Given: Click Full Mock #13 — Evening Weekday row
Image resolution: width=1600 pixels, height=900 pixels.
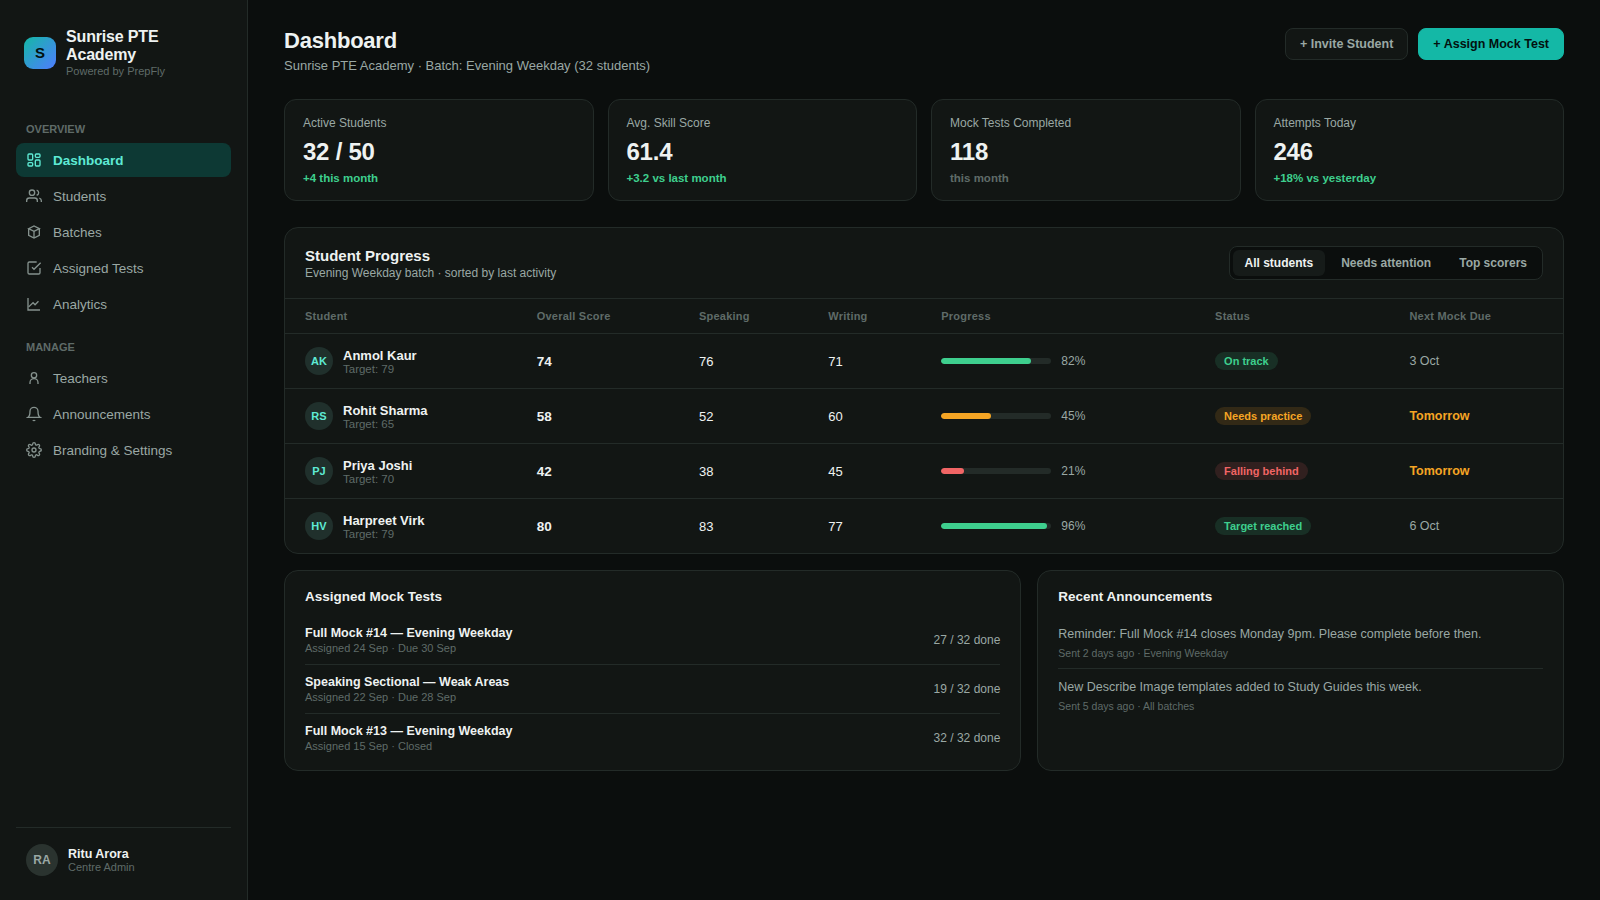Looking at the screenshot, I should (652, 738).
